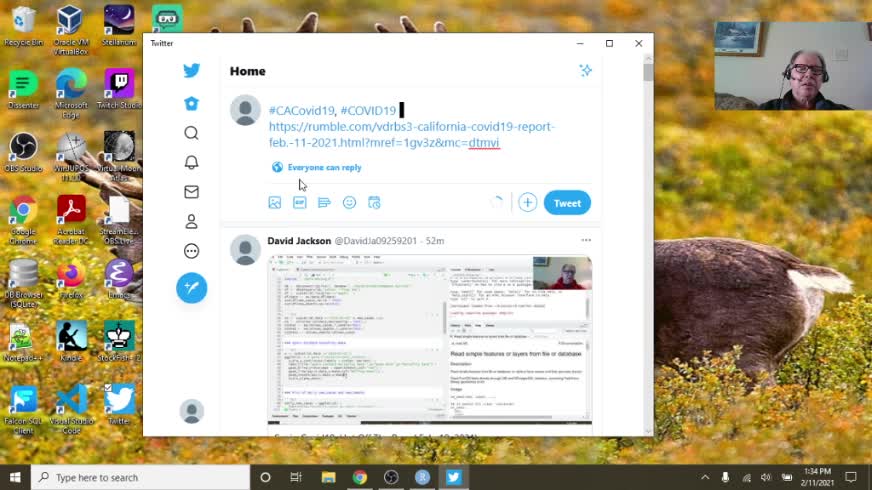The width and height of the screenshot is (872, 490).
Task: Select the Acrobat Reader DC desktop icon
Action: pos(71,220)
